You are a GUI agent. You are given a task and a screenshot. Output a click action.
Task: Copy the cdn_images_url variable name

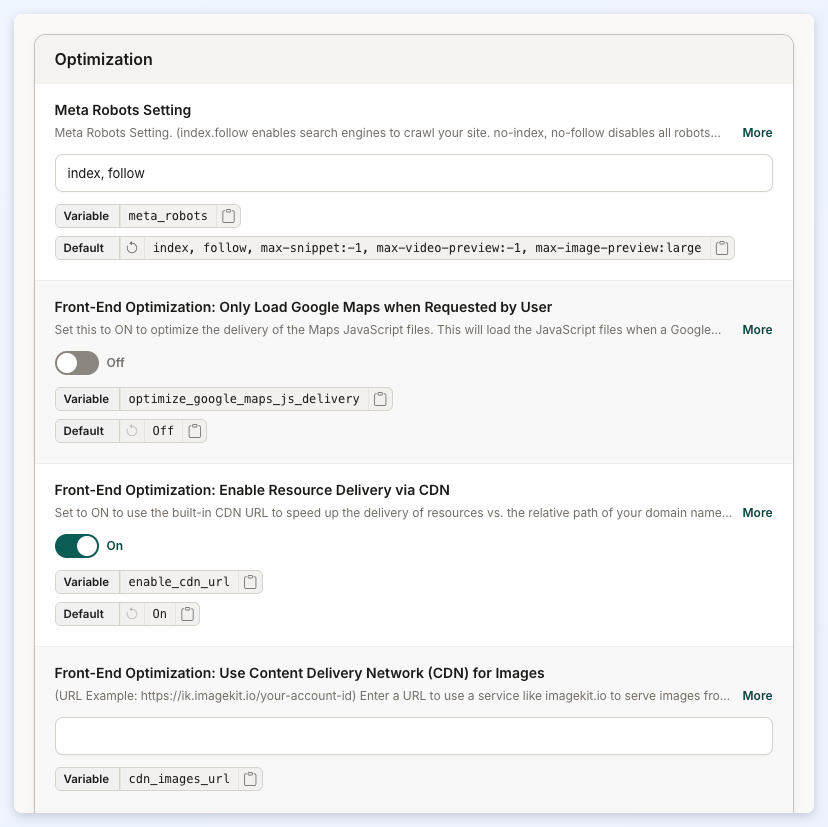[x=250, y=779]
